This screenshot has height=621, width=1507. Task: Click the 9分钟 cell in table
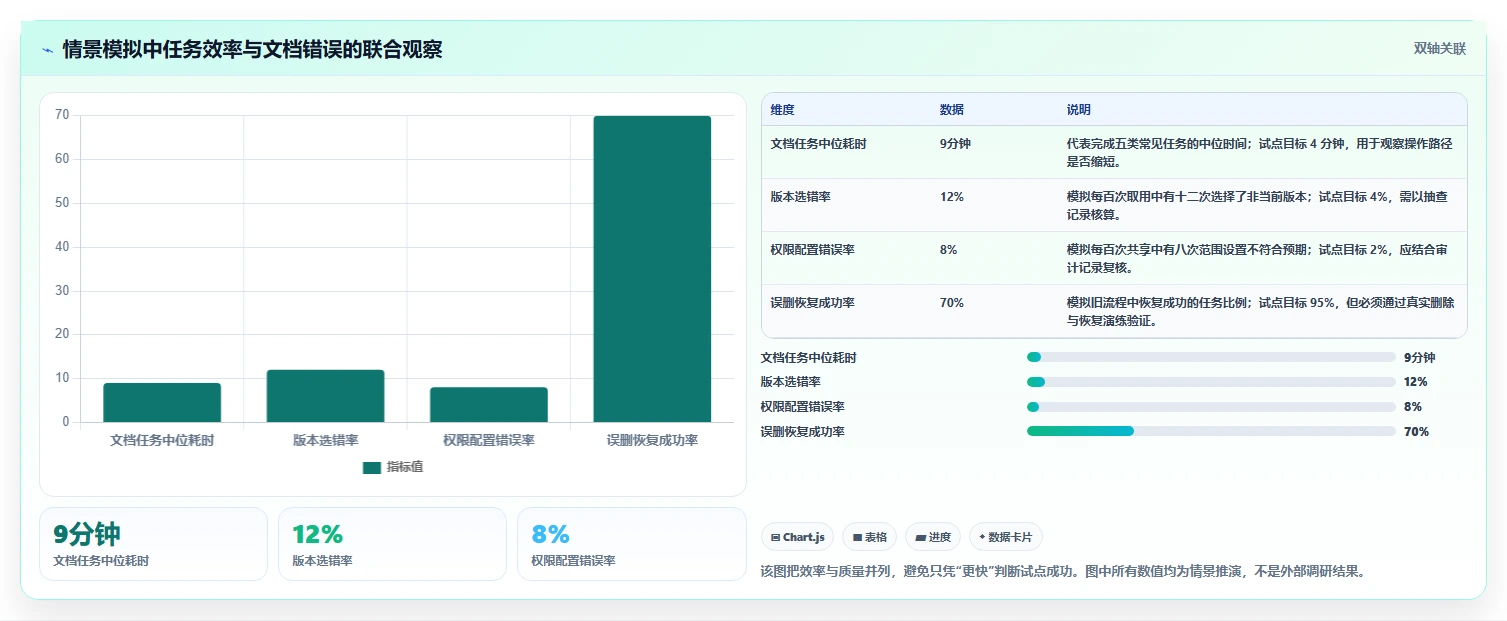tap(955, 144)
